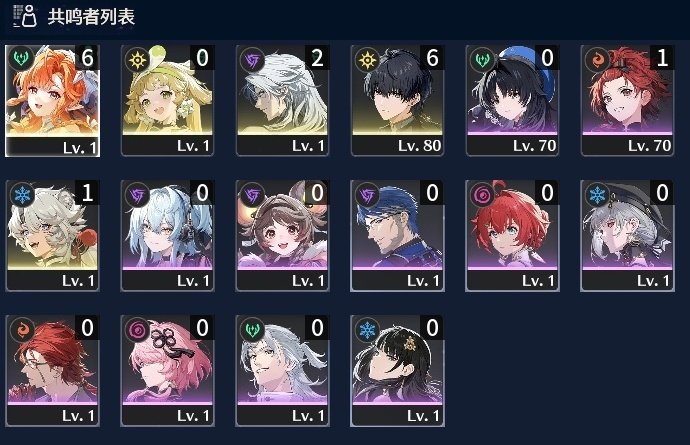Select the black-haired man at Lv. 80

(x=397, y=101)
